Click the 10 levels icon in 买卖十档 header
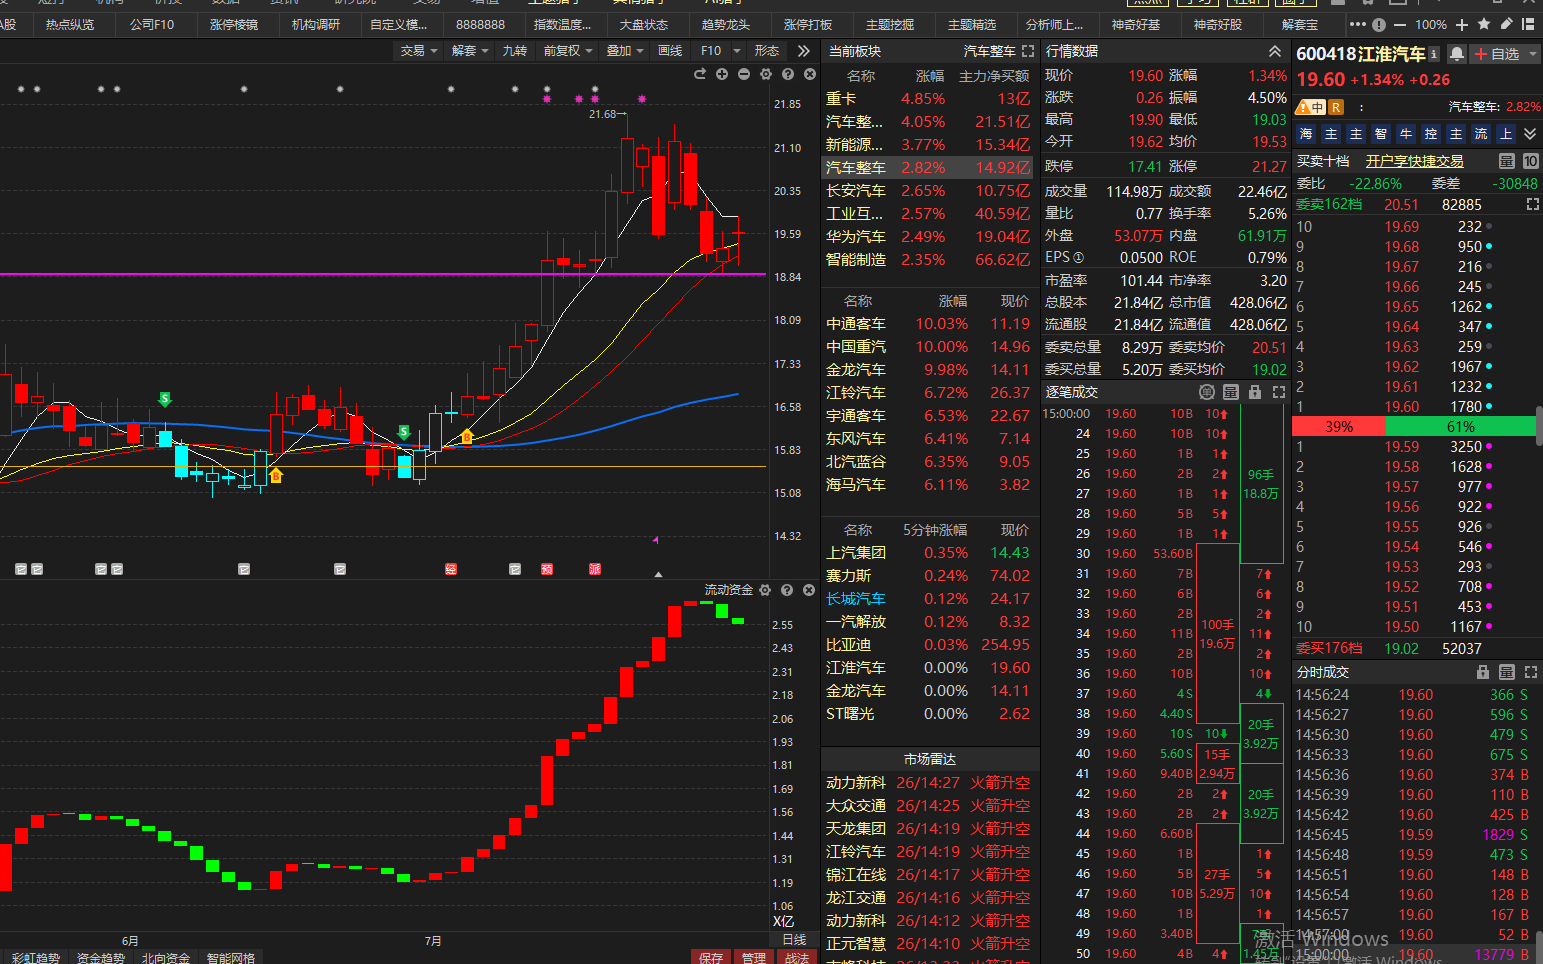 click(1531, 161)
